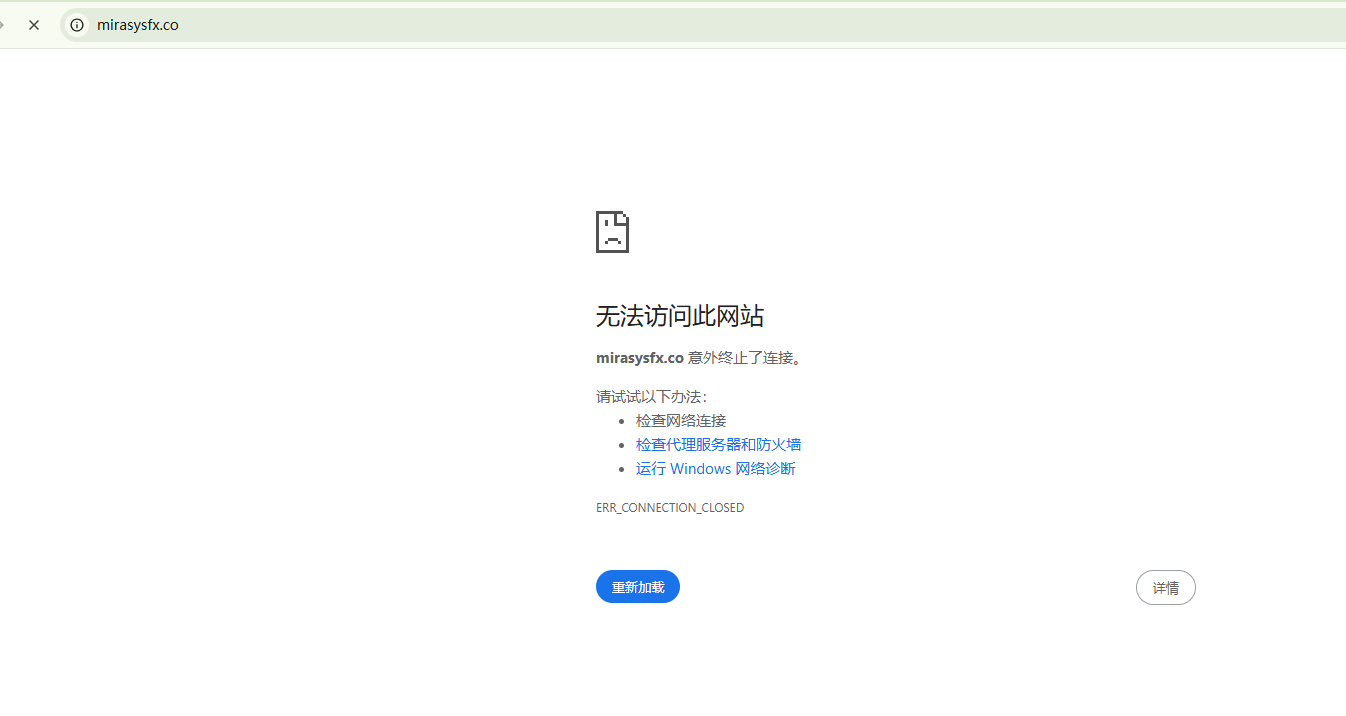Image resolution: width=1346 pixels, height=716 pixels.
Task: Open site information icon in address bar
Action: [x=77, y=25]
